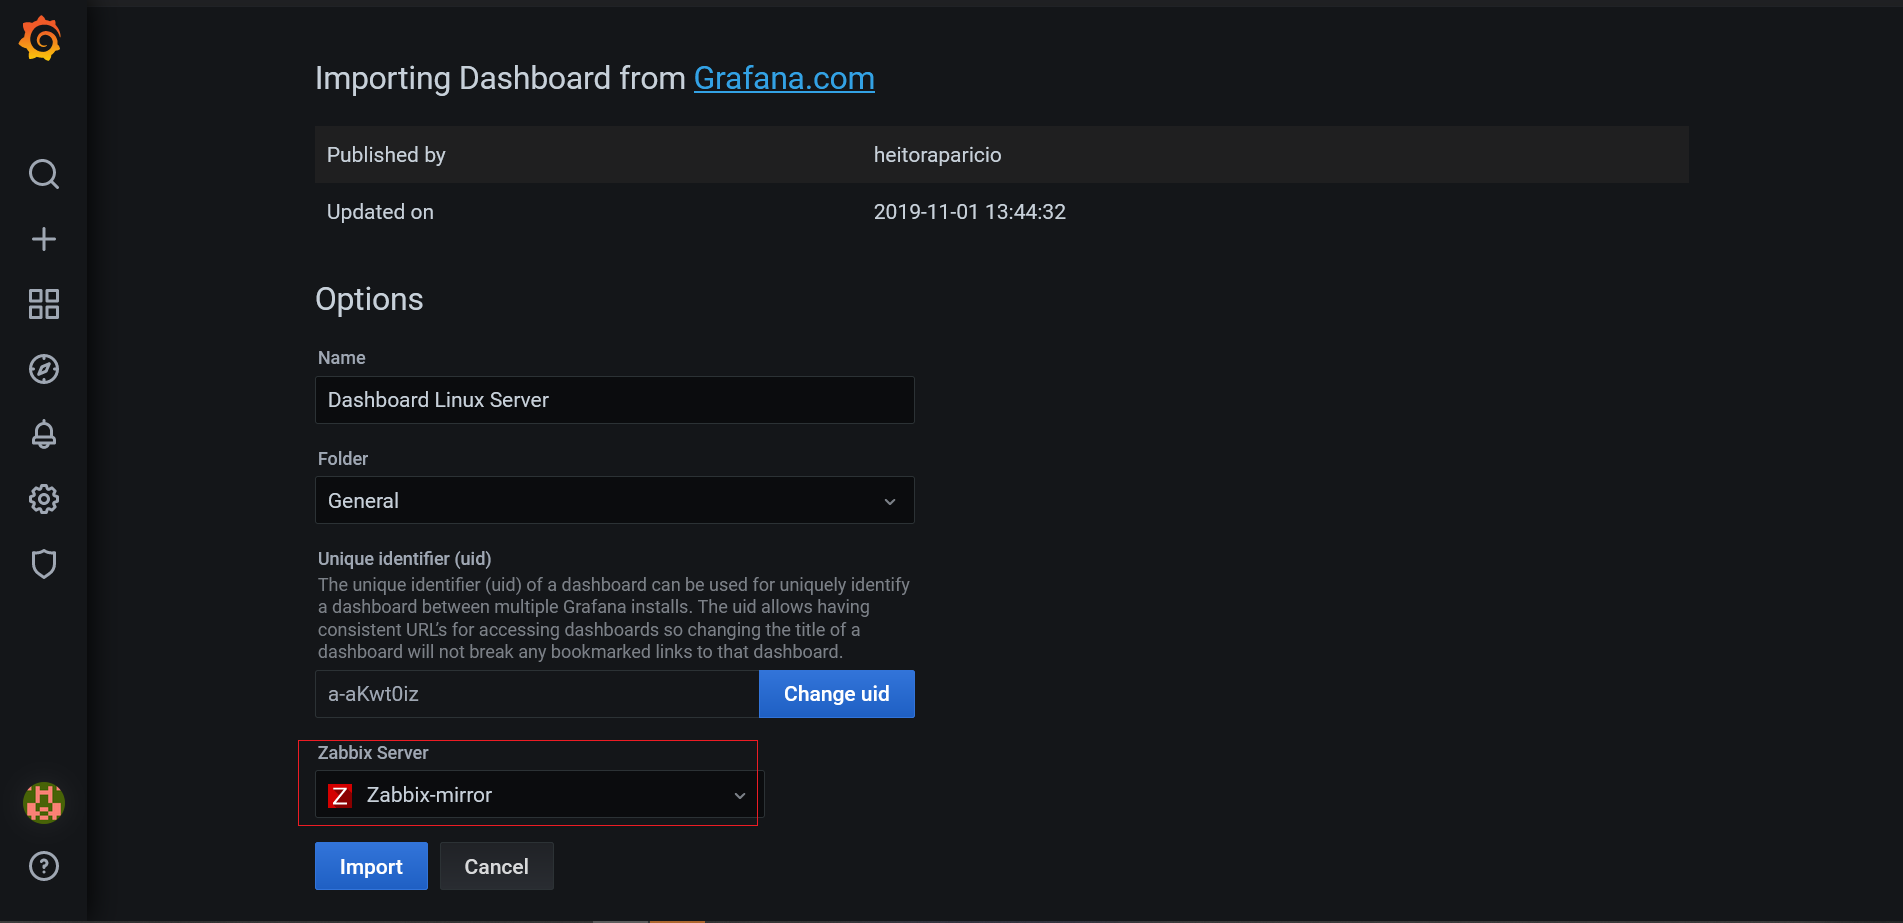Image resolution: width=1903 pixels, height=923 pixels.
Task: Open the Dashboards grid icon
Action: (43, 304)
